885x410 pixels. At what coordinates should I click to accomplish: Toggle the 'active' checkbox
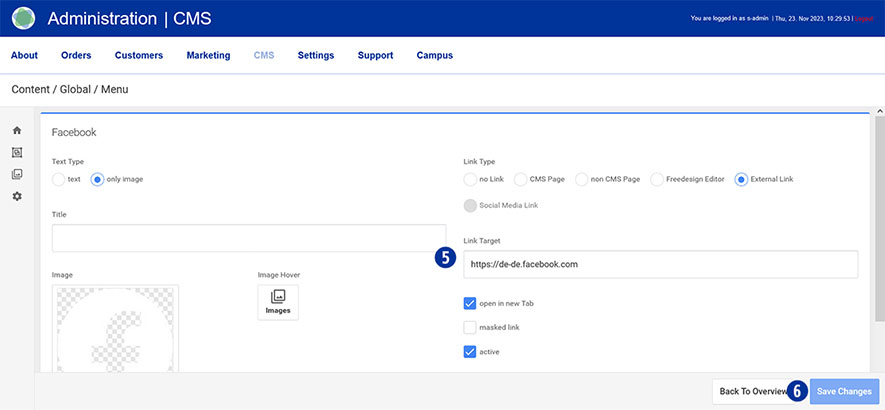[470, 352]
